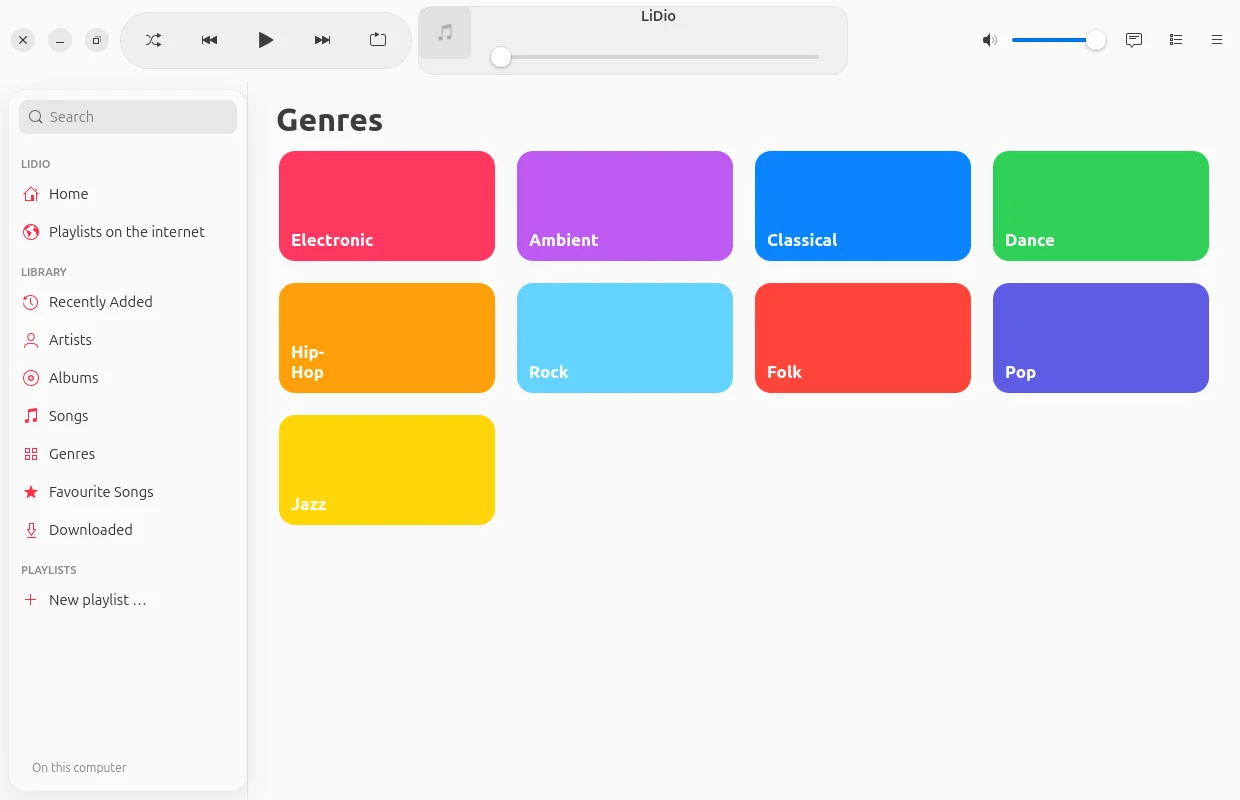The height and width of the screenshot is (800, 1240).
Task: Mute audio with the speaker icon
Action: 989,40
